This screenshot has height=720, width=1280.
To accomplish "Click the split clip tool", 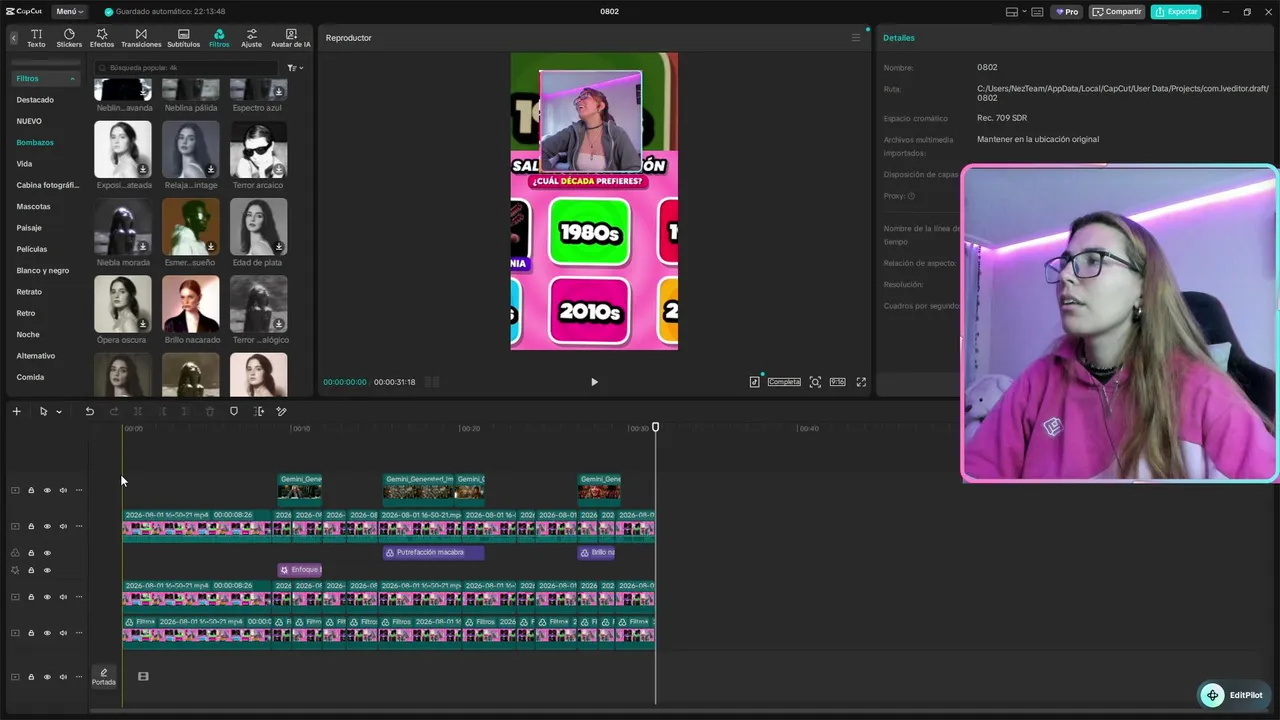I will click(x=138, y=411).
